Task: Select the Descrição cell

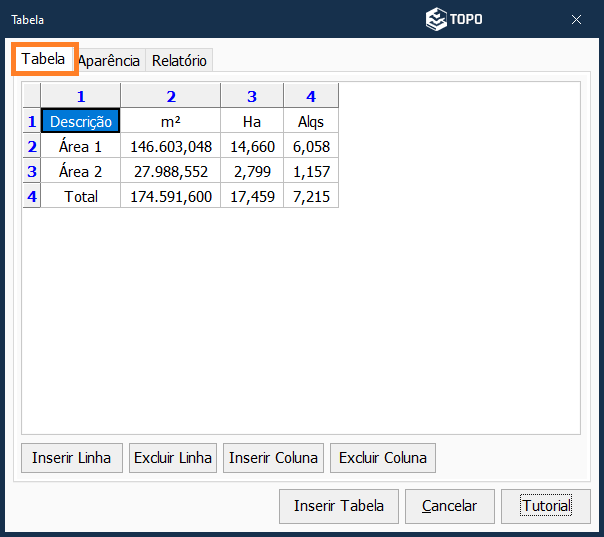Action: pyautogui.click(x=81, y=121)
